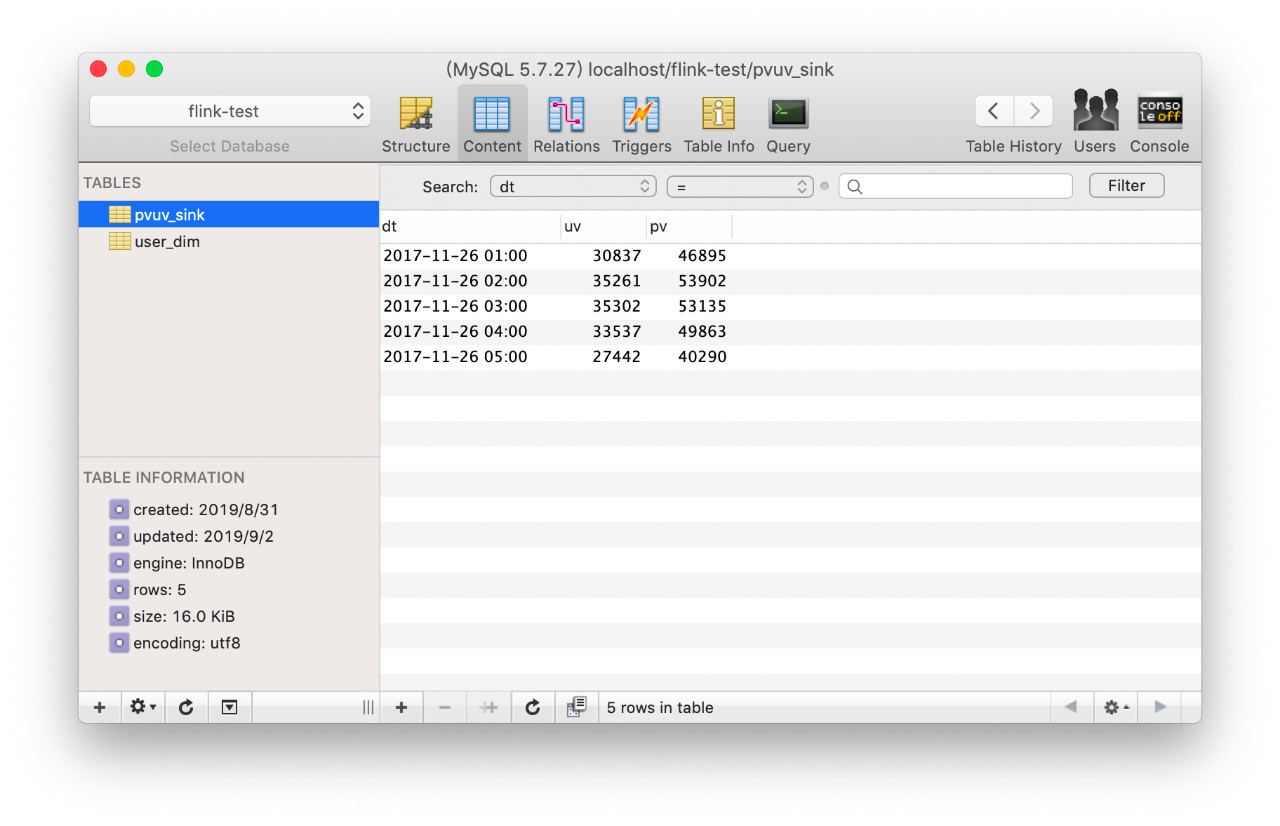
Task: Open the tables gear action menu
Action: click(x=143, y=707)
